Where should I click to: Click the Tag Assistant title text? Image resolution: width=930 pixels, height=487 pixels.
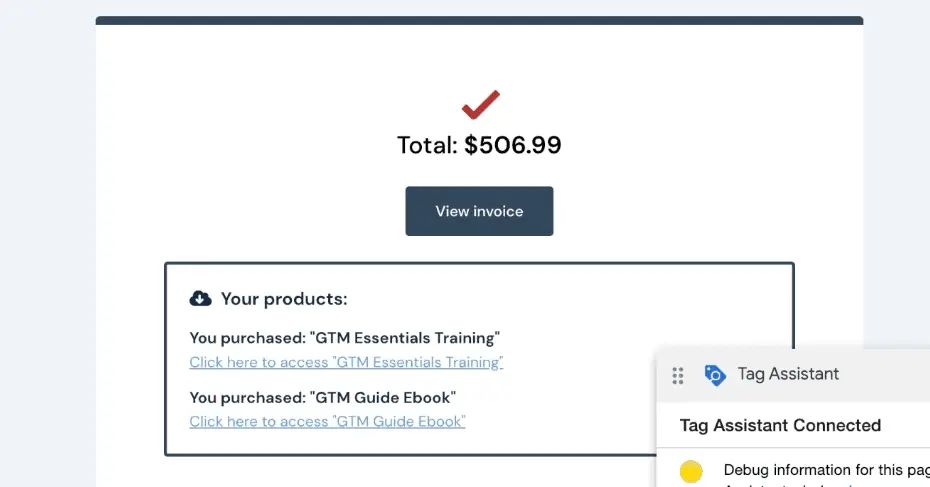pos(788,374)
